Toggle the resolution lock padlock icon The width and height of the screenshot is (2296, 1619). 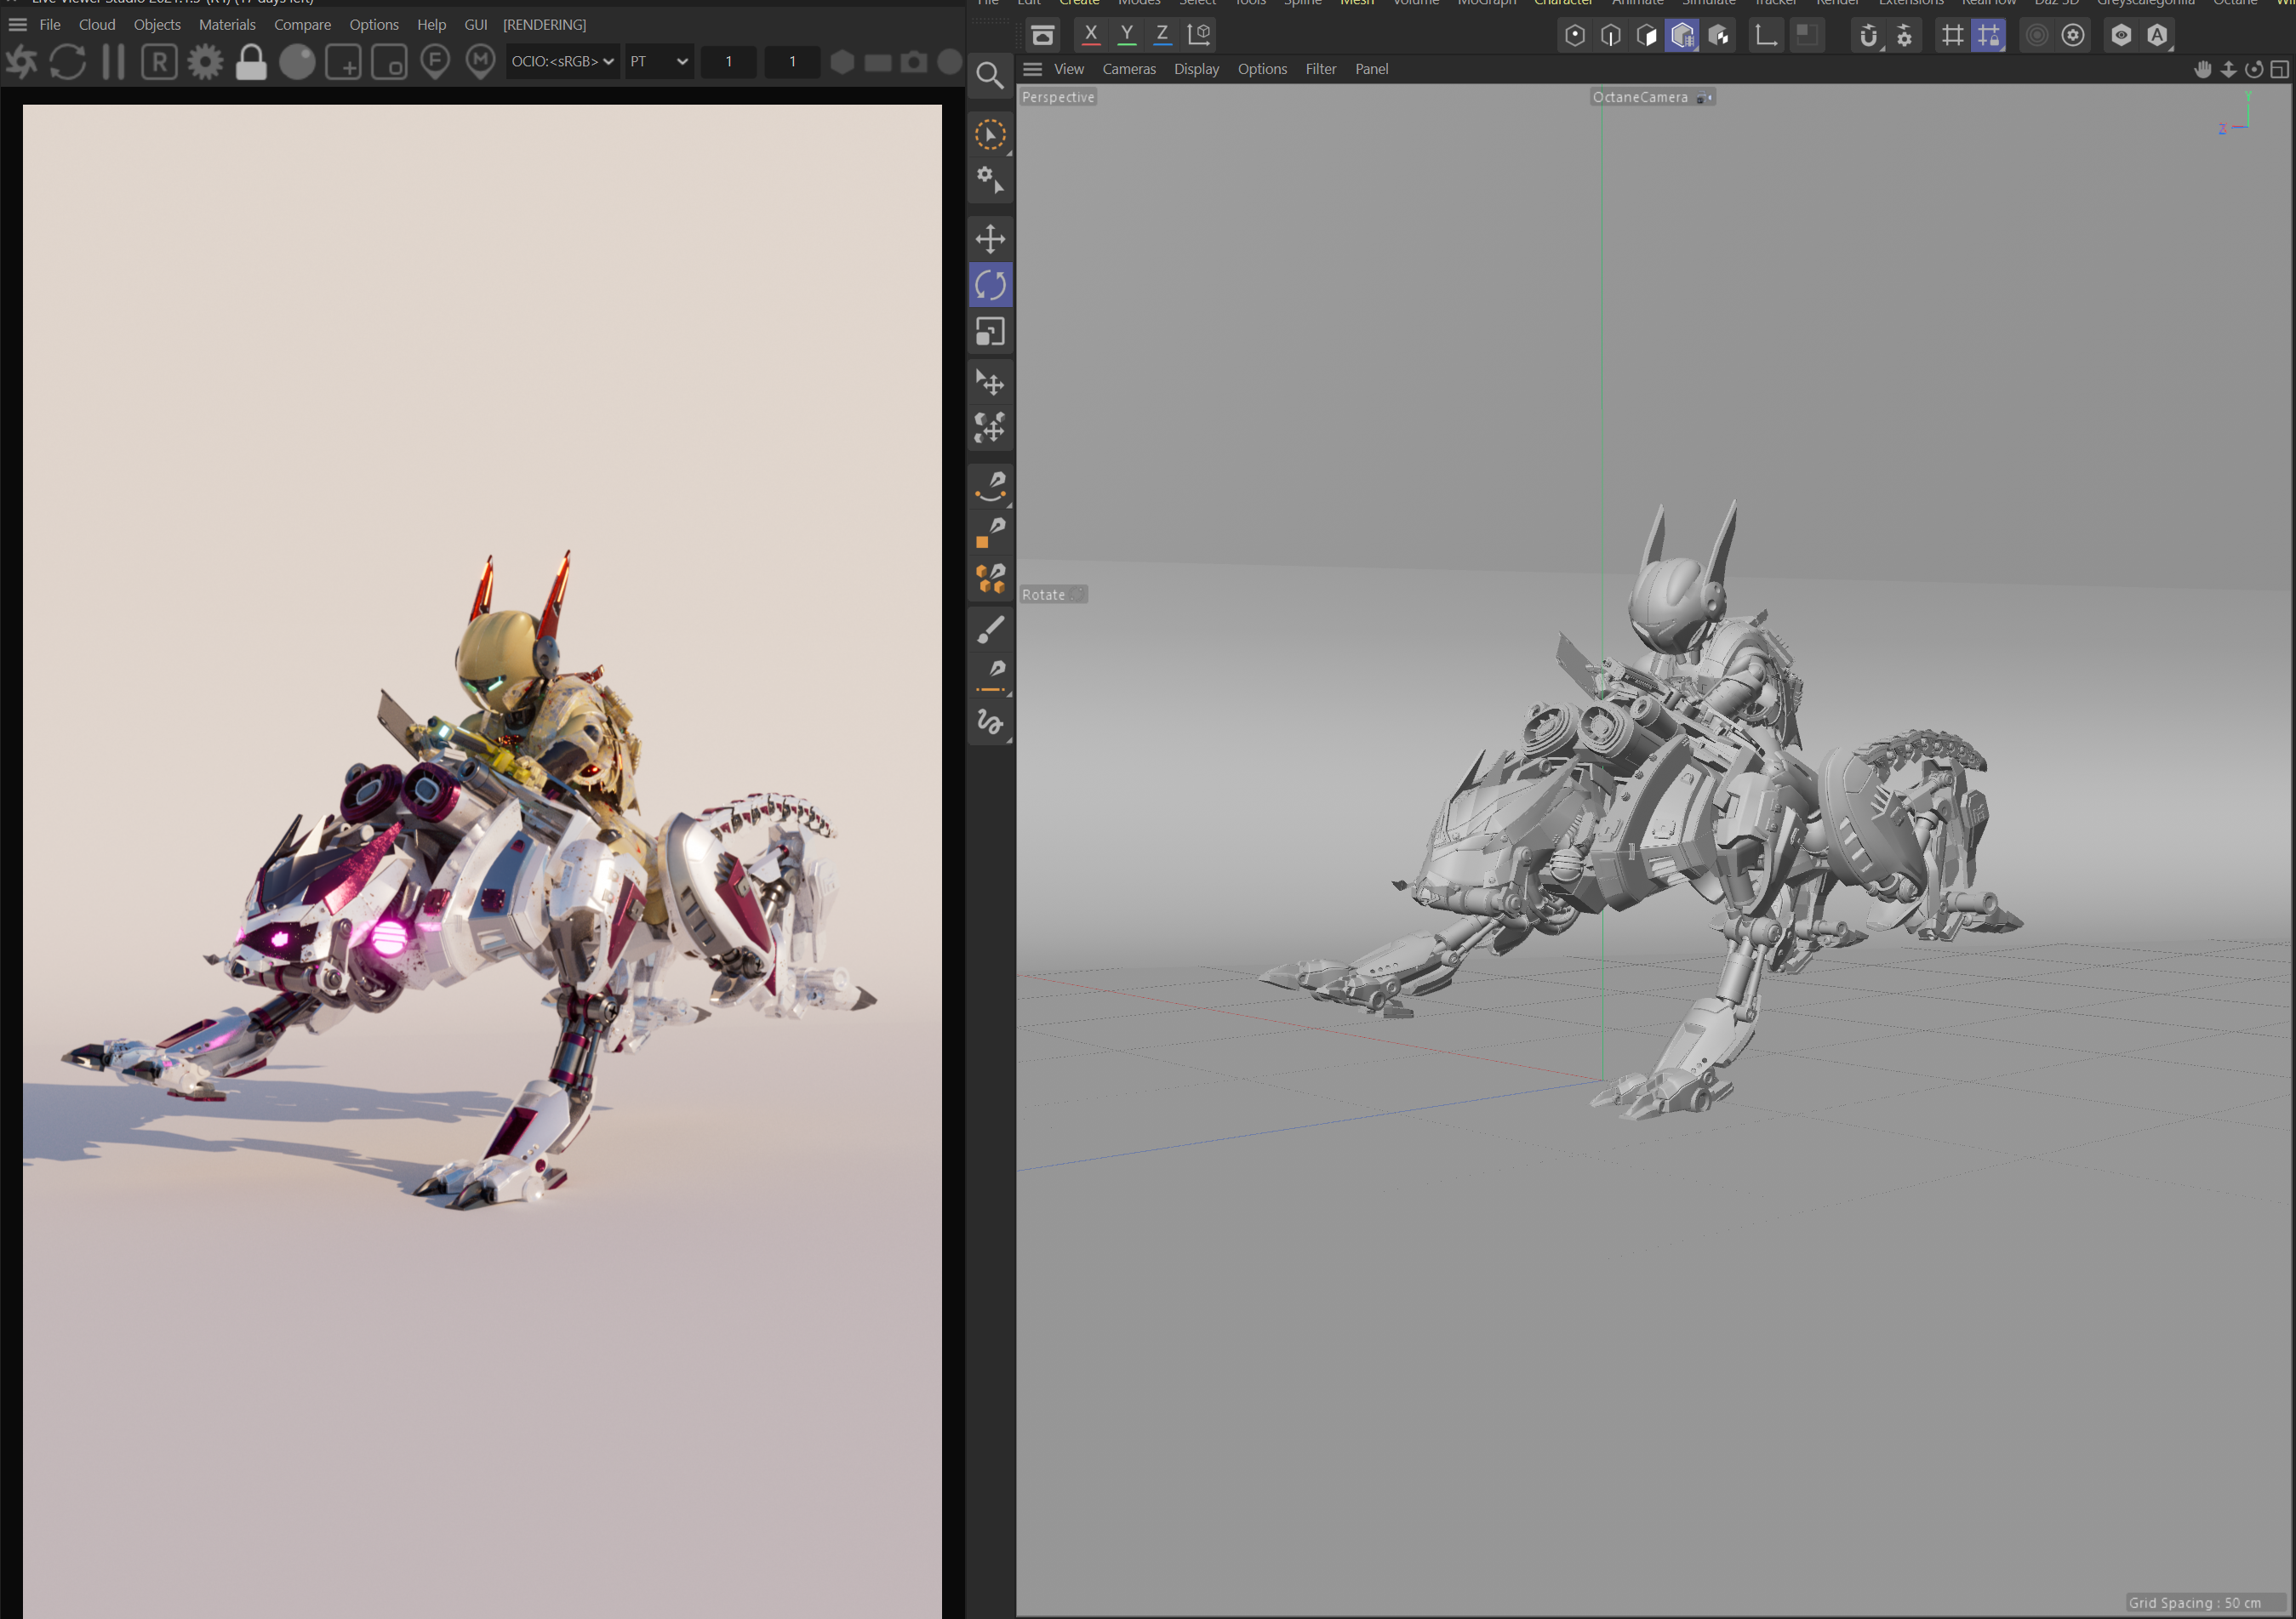click(x=251, y=62)
